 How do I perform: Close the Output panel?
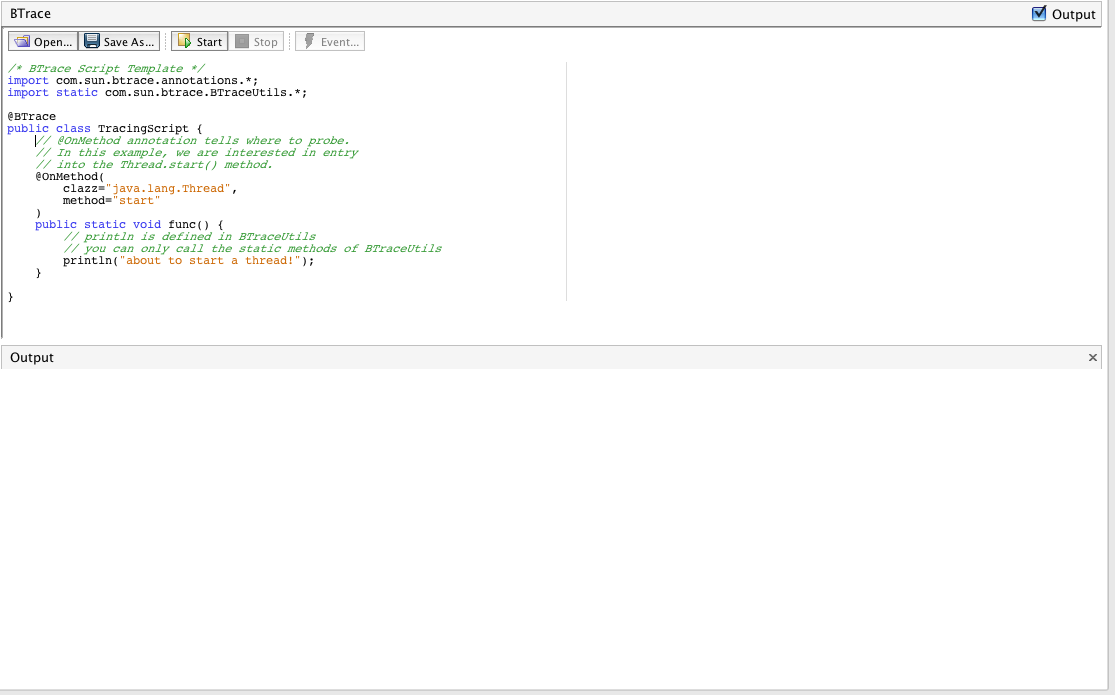point(1093,357)
